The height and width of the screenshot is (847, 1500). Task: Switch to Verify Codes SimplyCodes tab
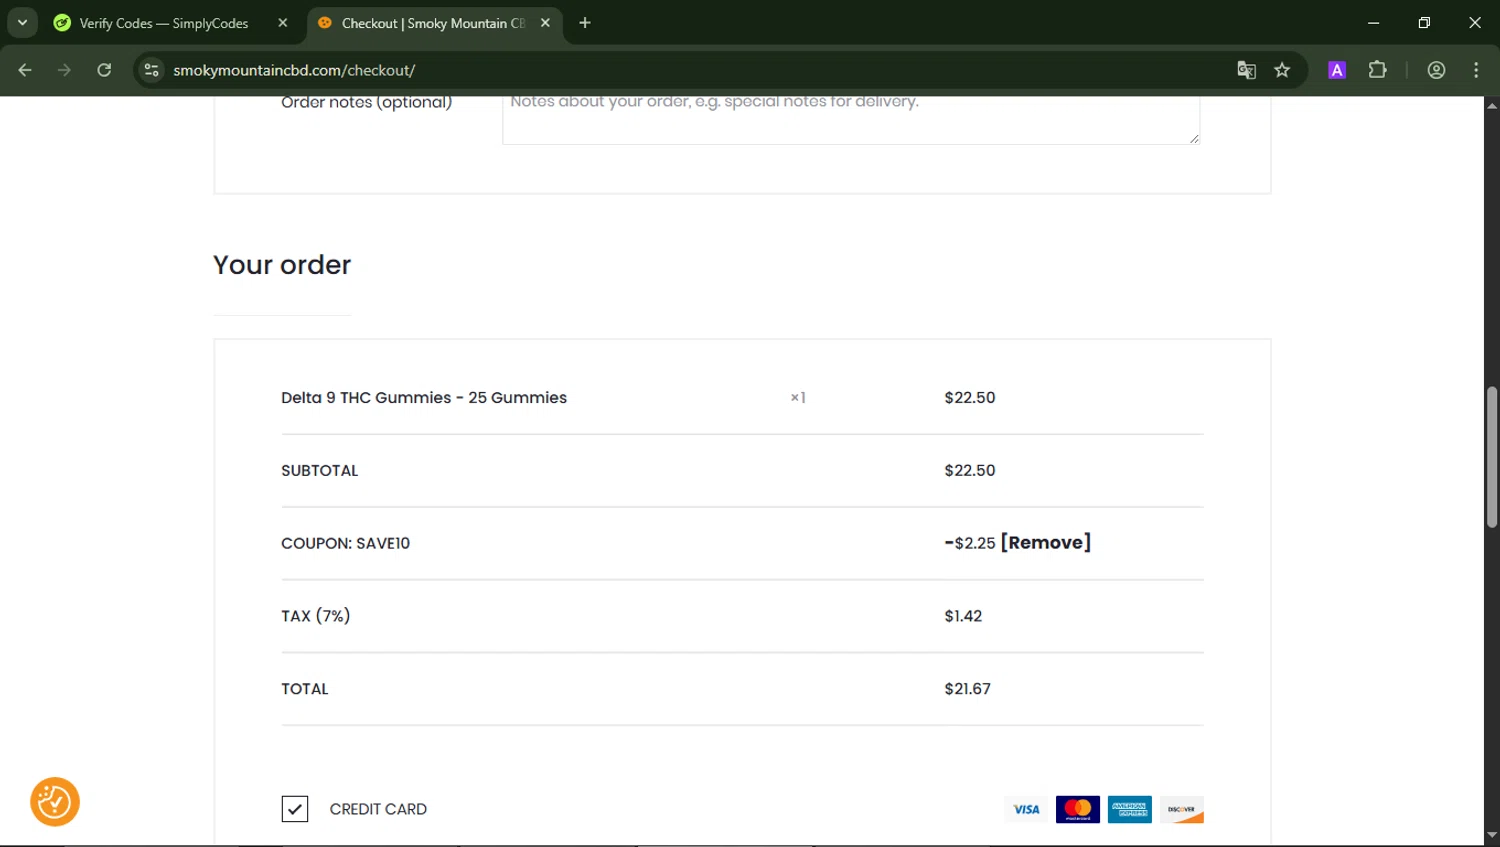165,23
